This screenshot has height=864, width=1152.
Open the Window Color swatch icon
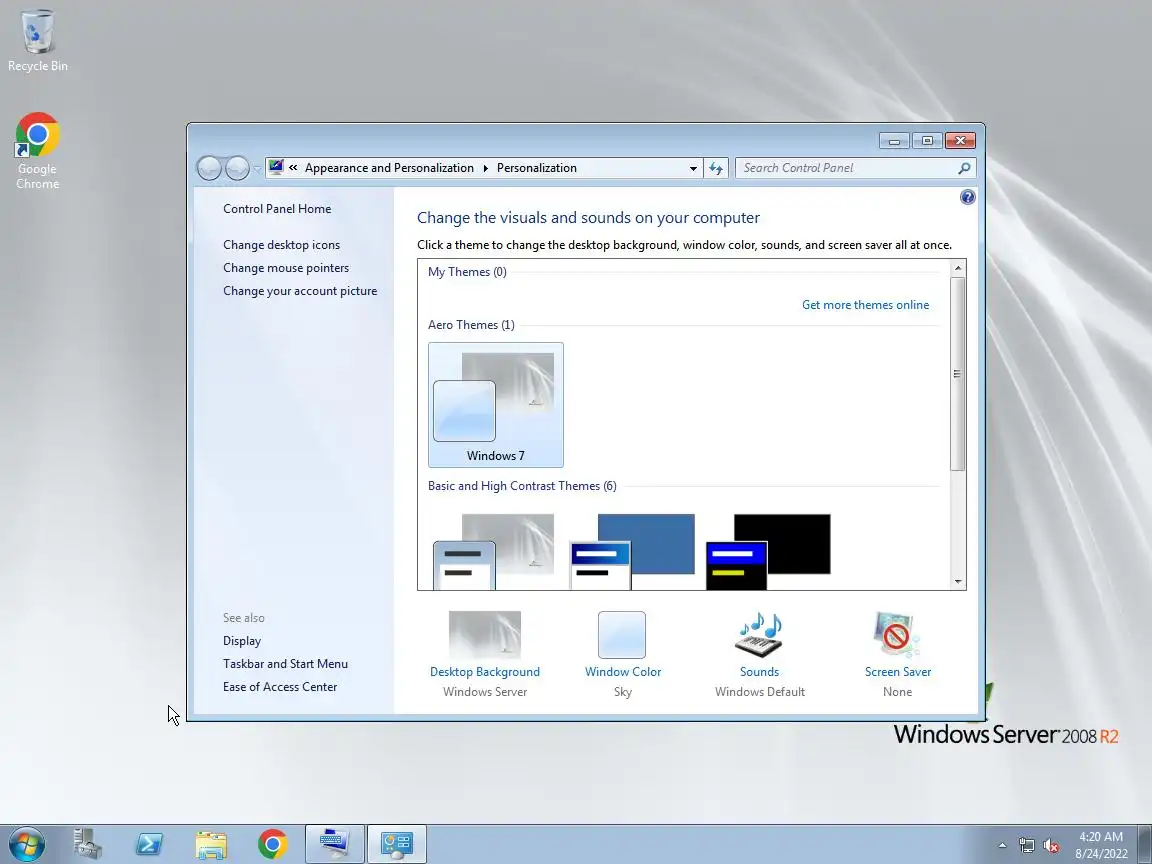click(622, 635)
